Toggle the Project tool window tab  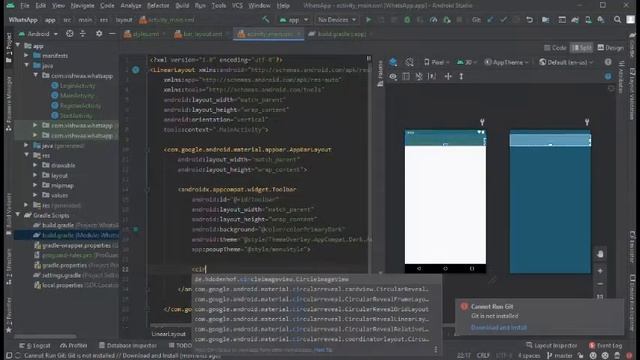9,49
